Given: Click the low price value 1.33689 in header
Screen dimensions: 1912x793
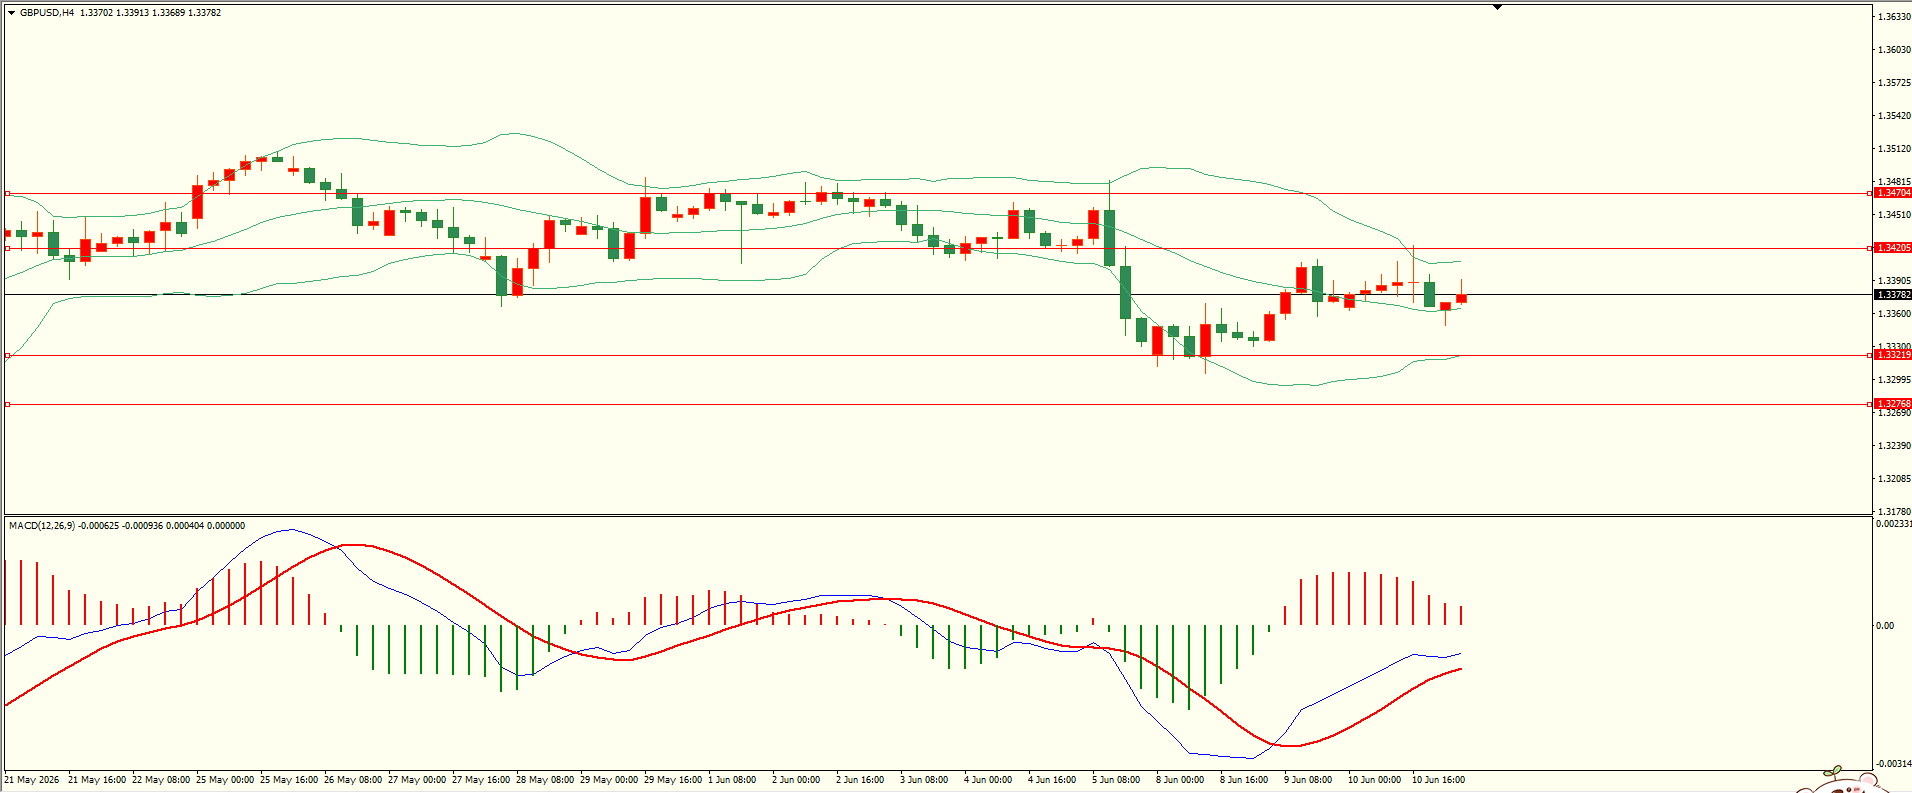Looking at the screenshot, I should pyautogui.click(x=168, y=13).
